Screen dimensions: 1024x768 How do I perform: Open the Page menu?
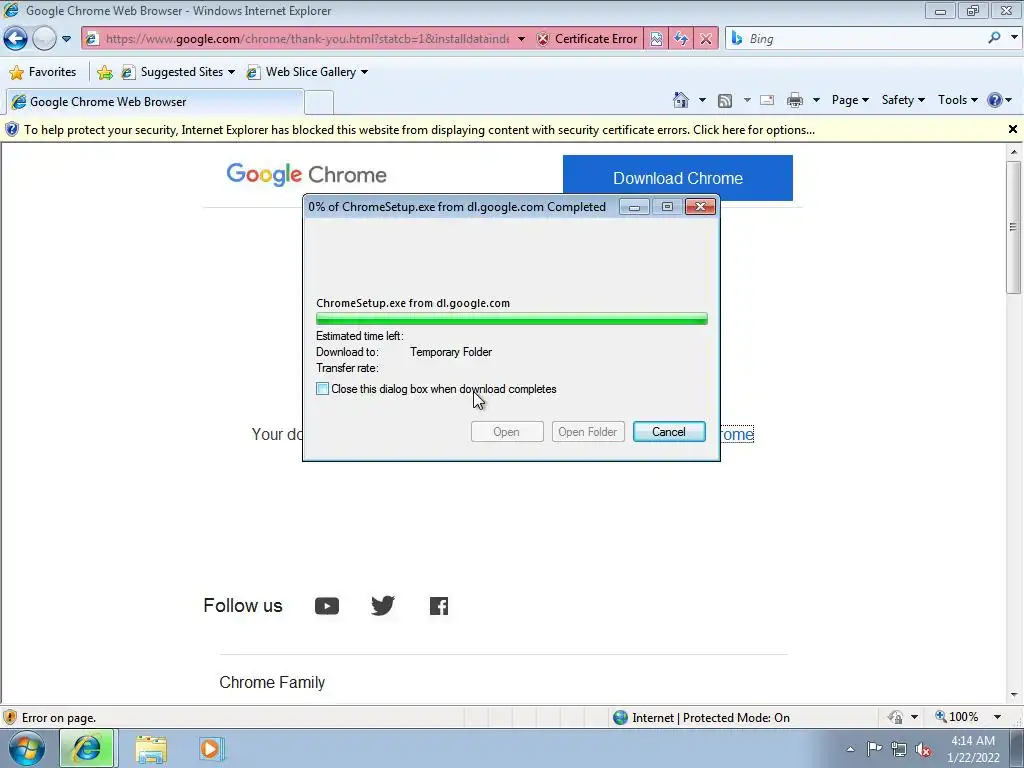point(850,100)
